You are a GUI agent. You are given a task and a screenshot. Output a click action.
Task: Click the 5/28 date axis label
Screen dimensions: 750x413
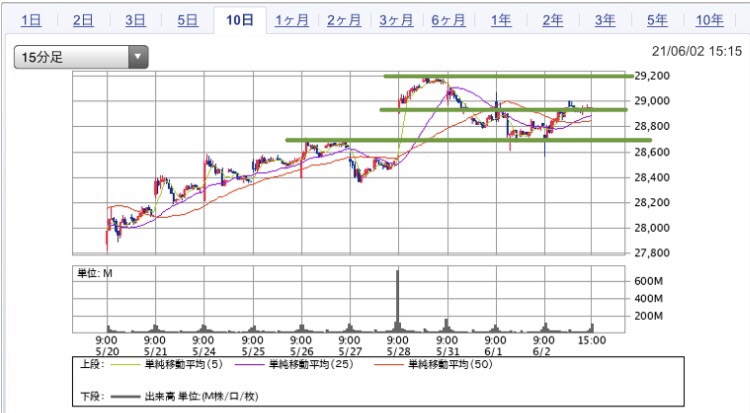pyautogui.click(x=398, y=351)
